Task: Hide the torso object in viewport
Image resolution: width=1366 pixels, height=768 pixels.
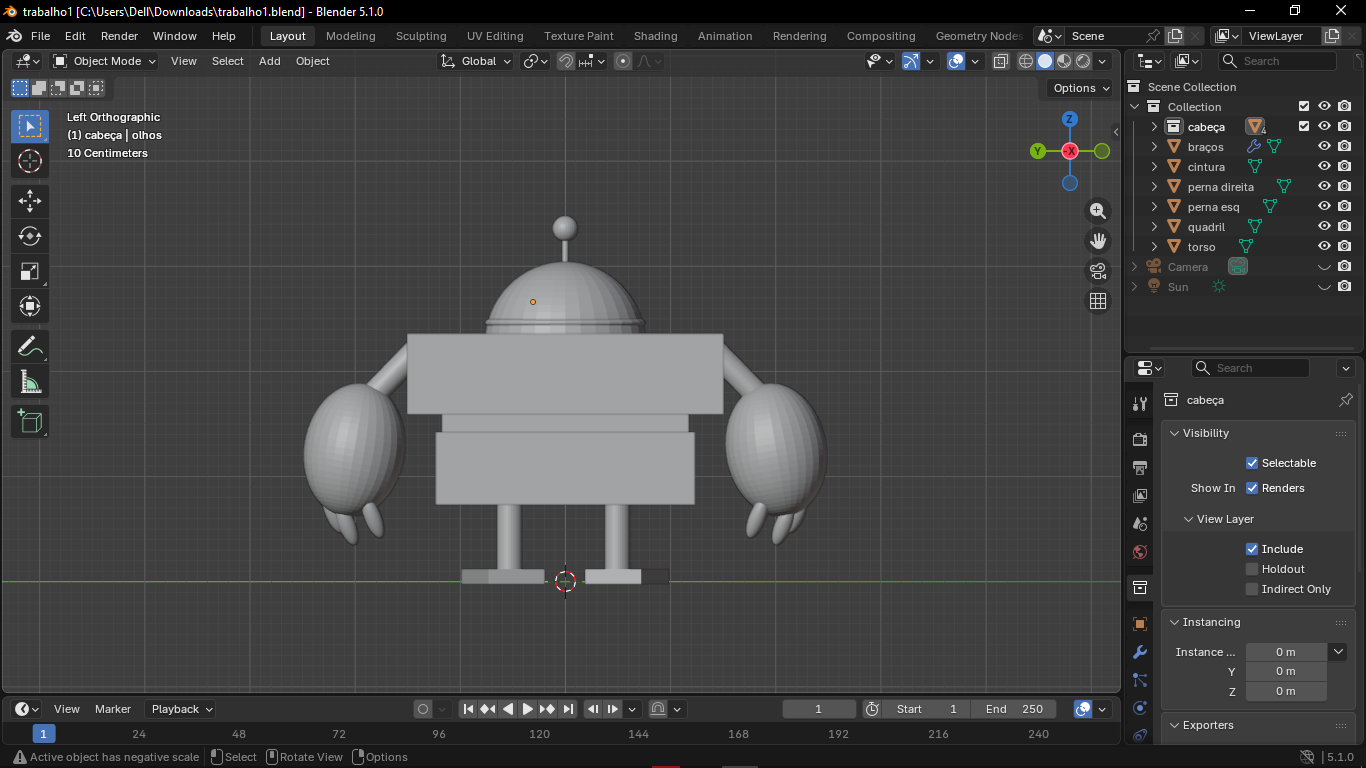Action: click(x=1324, y=247)
